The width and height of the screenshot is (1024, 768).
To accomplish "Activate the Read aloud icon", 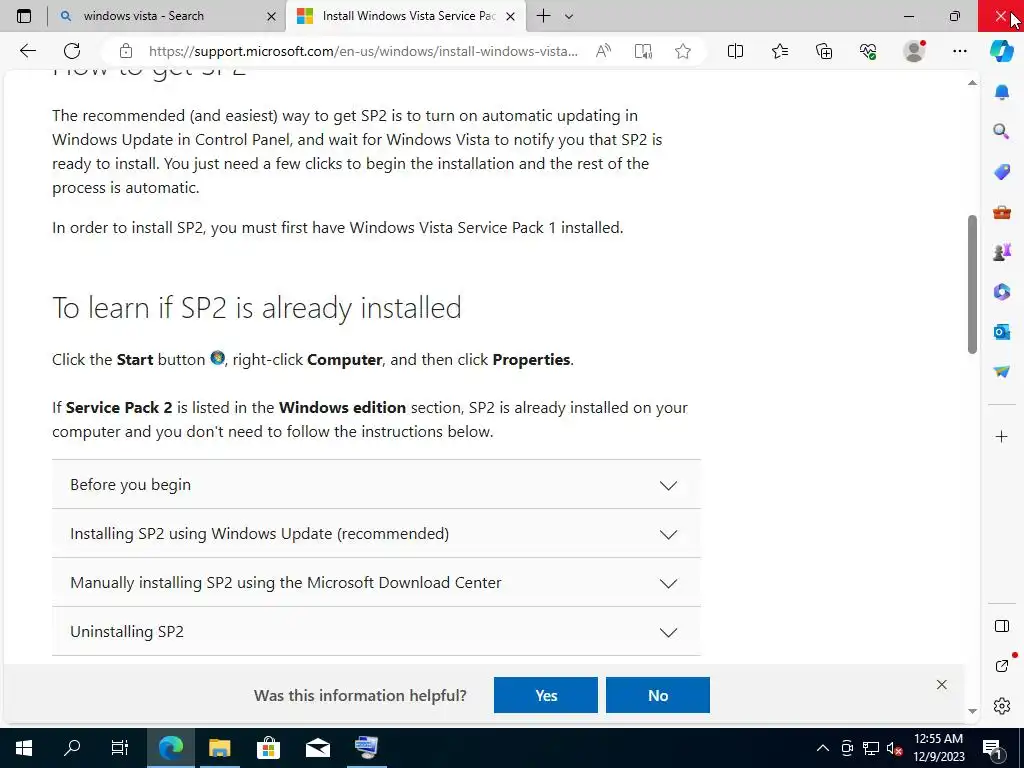I will tap(603, 51).
